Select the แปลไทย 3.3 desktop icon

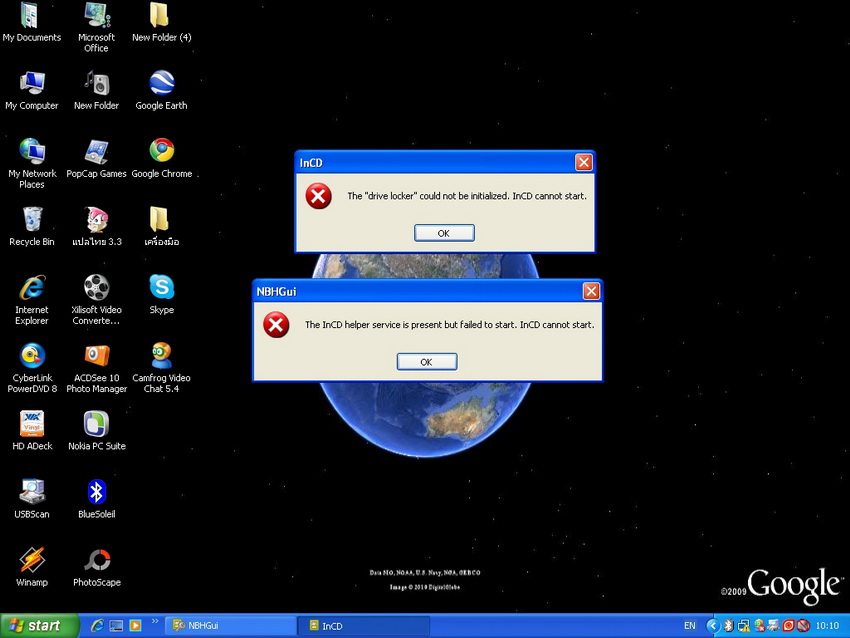[96, 227]
